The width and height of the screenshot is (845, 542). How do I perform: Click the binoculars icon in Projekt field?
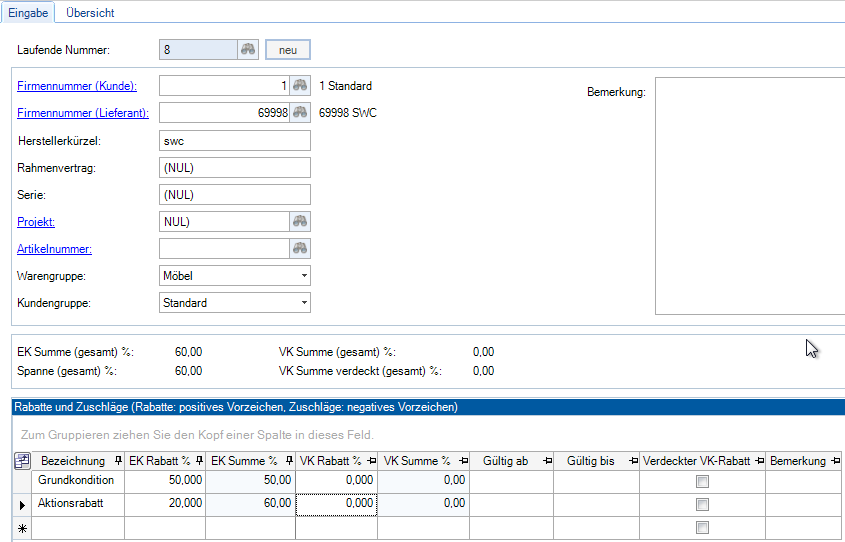[299, 221]
